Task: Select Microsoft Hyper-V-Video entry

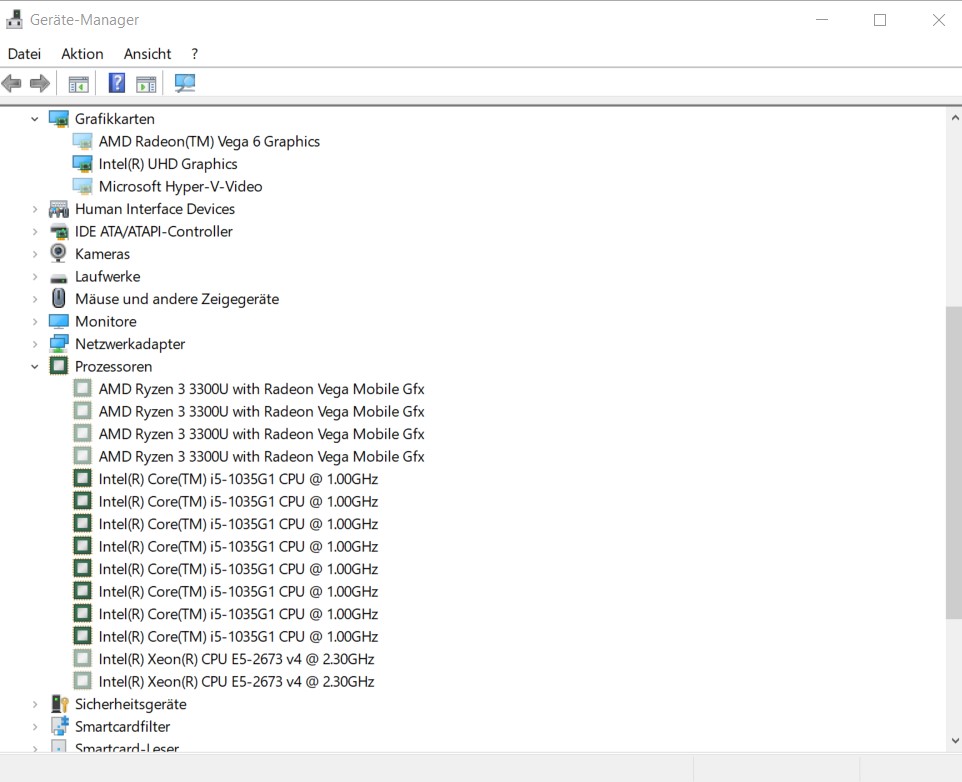Action: click(180, 186)
